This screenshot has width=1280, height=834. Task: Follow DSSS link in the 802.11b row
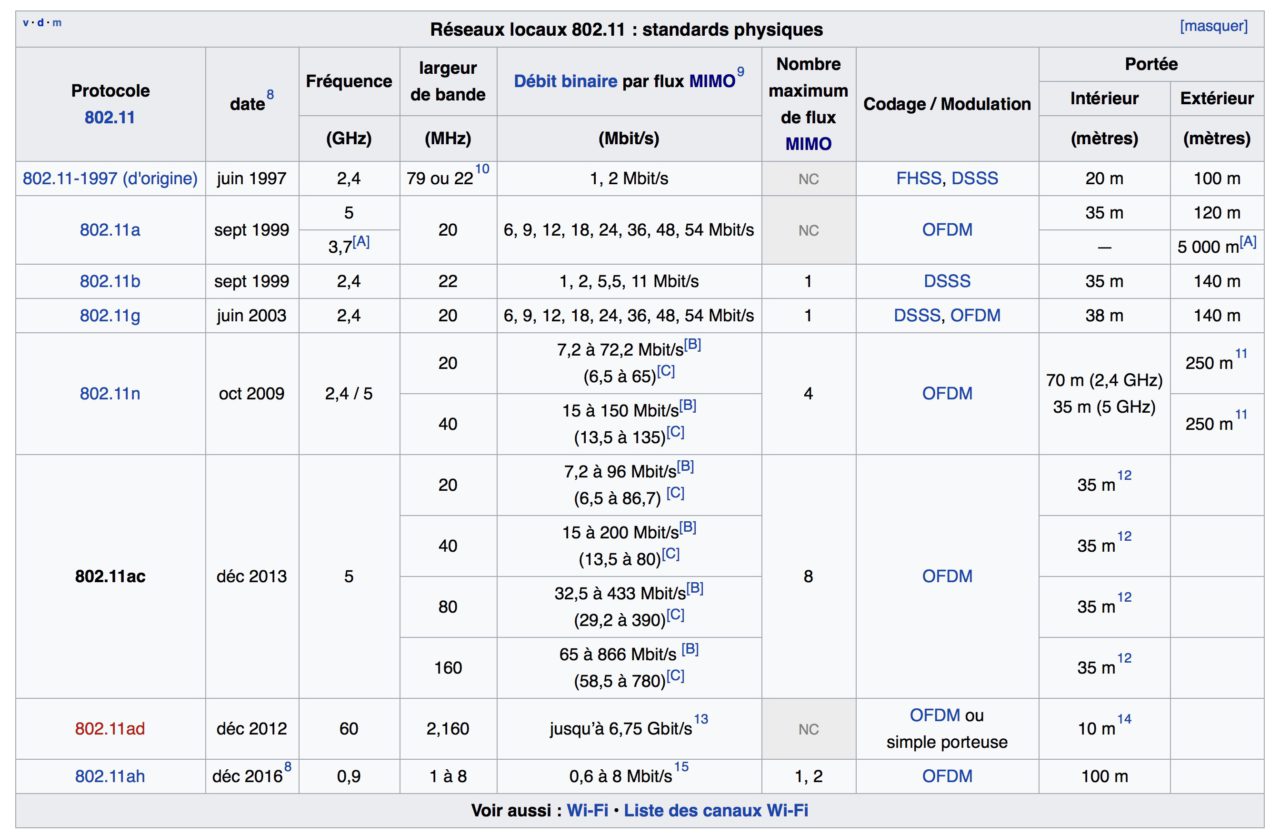(947, 281)
